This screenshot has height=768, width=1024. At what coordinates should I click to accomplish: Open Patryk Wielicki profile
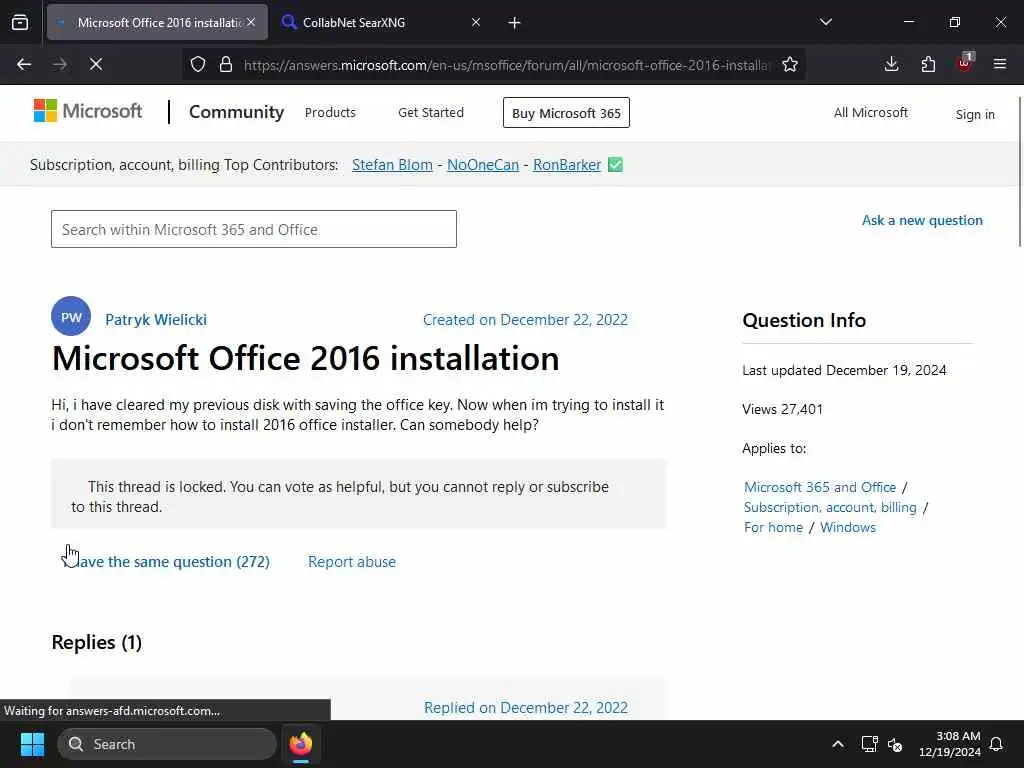(156, 319)
